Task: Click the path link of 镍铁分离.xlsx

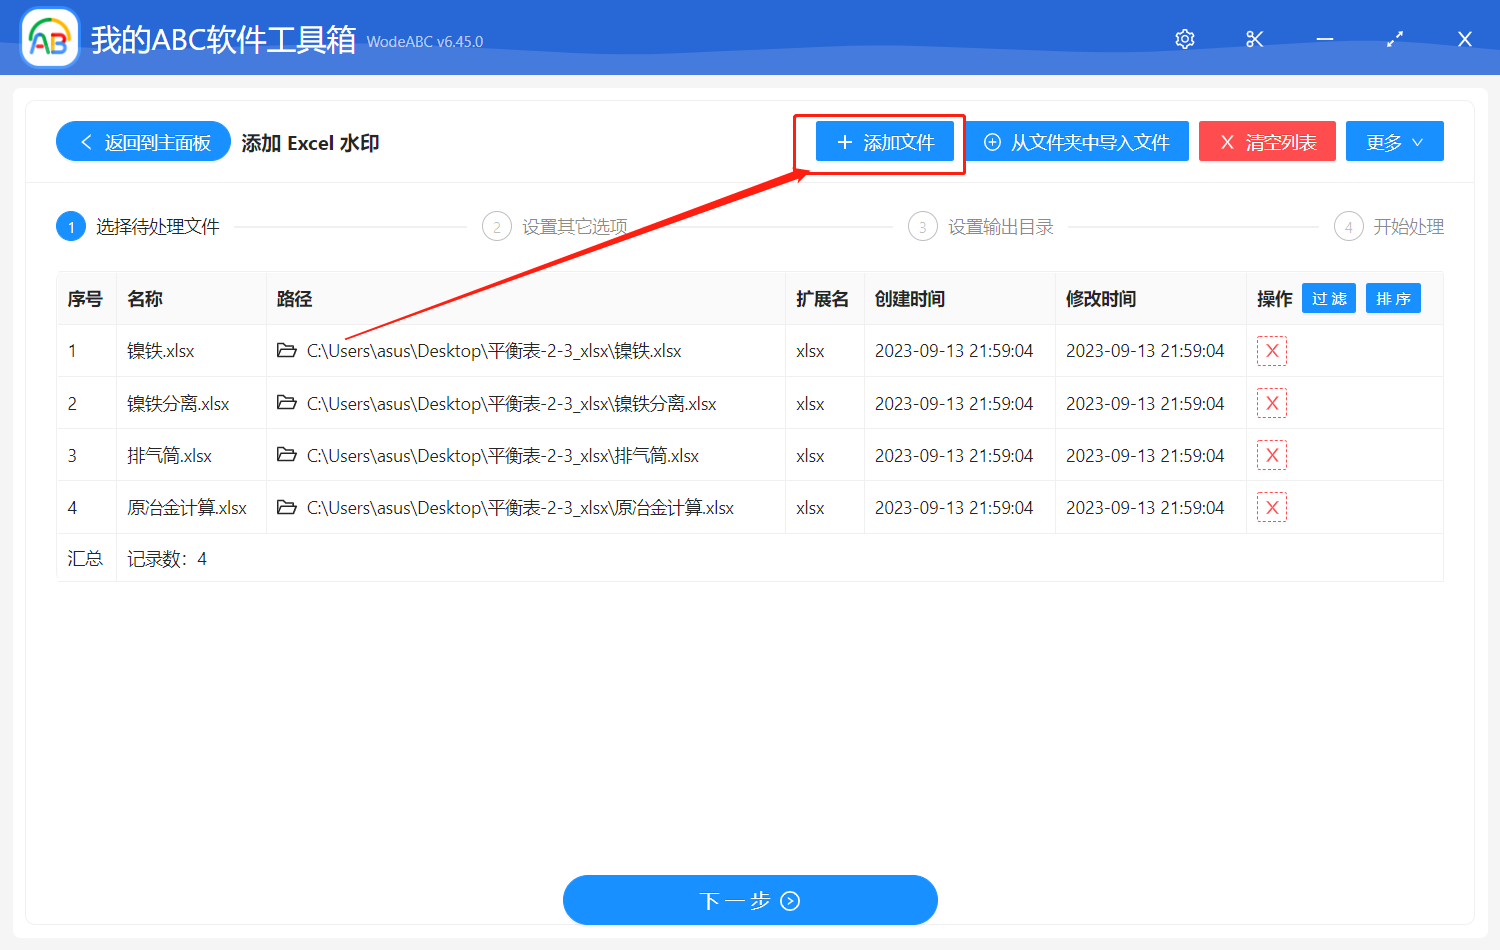Action: (510, 403)
